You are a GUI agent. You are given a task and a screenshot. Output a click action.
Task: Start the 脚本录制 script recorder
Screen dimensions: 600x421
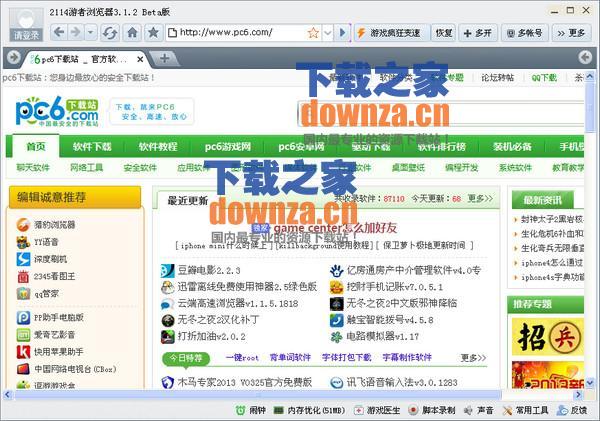(432, 410)
